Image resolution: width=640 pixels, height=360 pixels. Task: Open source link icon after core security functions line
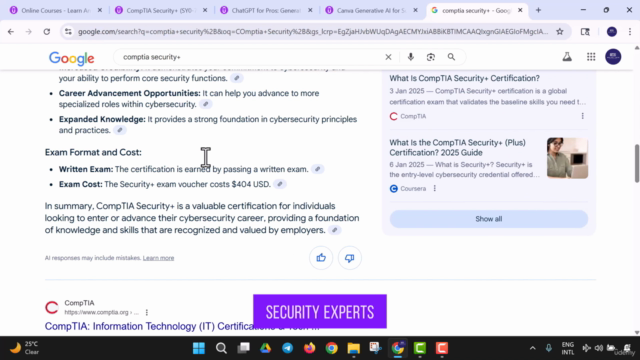237,78
